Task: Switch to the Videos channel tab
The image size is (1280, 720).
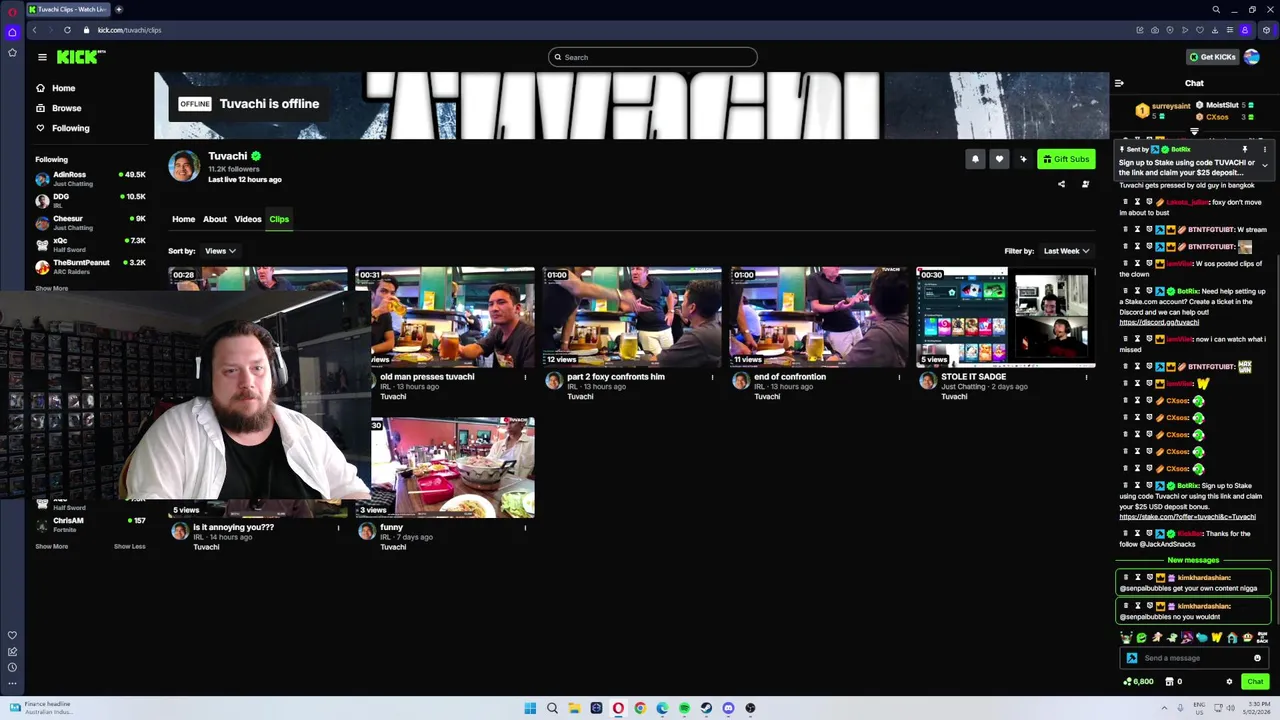Action: 248,219
